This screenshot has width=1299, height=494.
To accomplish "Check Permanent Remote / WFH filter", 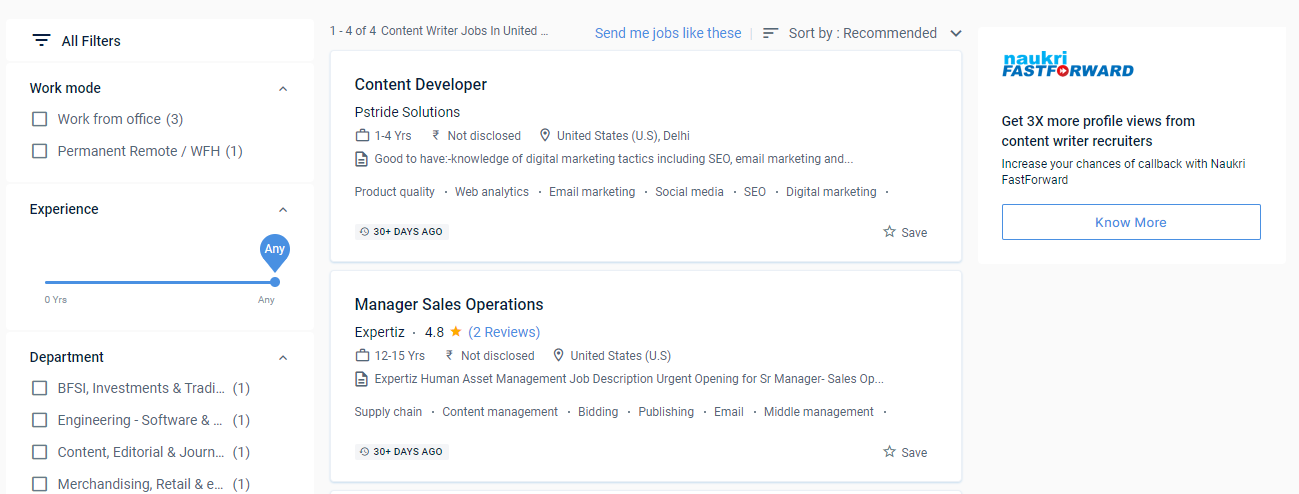I will [40, 151].
